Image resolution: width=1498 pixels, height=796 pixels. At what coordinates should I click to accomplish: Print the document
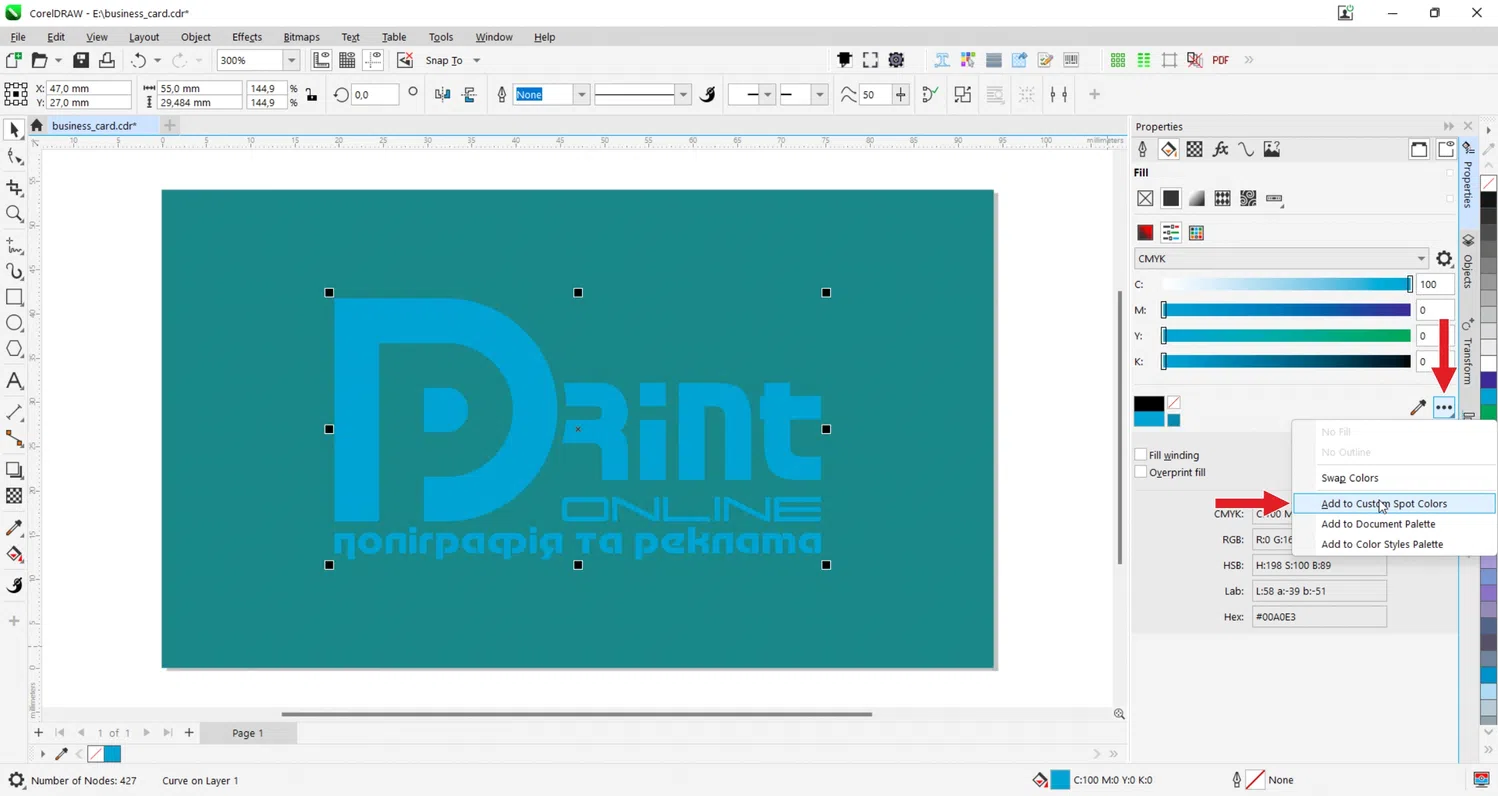coord(106,60)
